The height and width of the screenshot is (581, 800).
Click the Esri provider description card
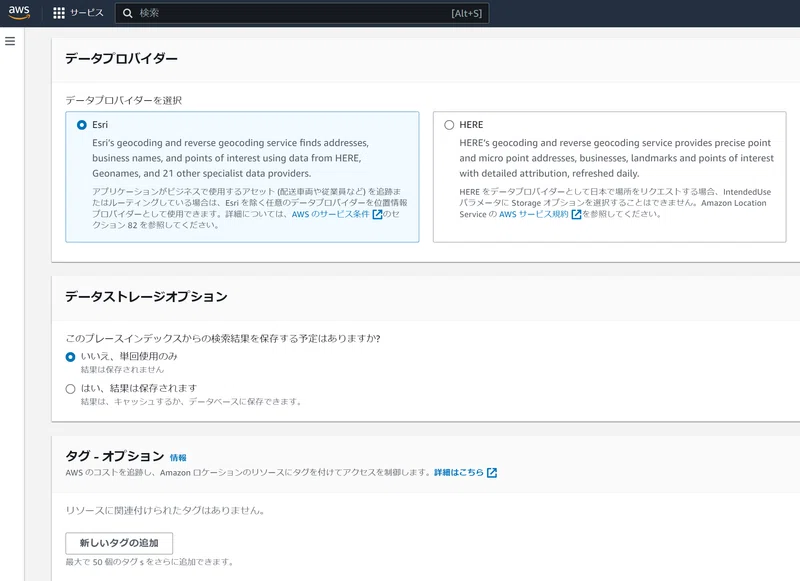[242, 177]
